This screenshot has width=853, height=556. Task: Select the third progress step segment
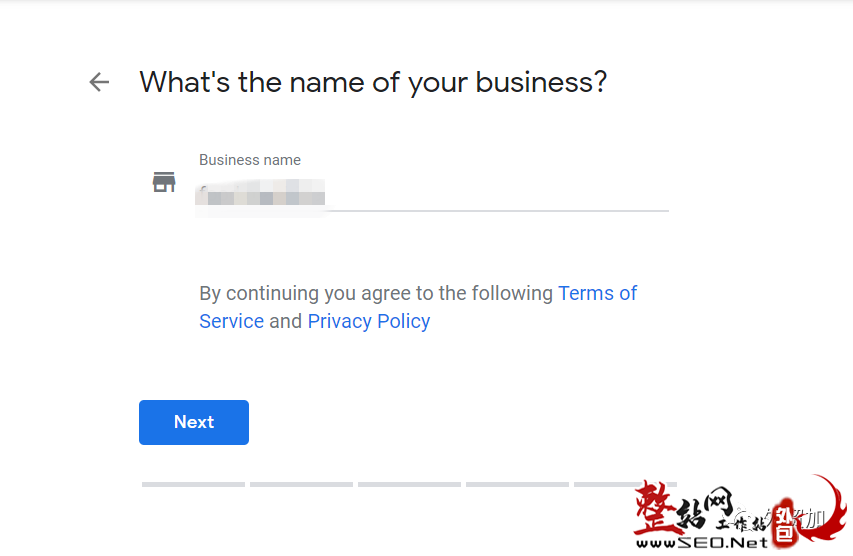click(x=409, y=484)
